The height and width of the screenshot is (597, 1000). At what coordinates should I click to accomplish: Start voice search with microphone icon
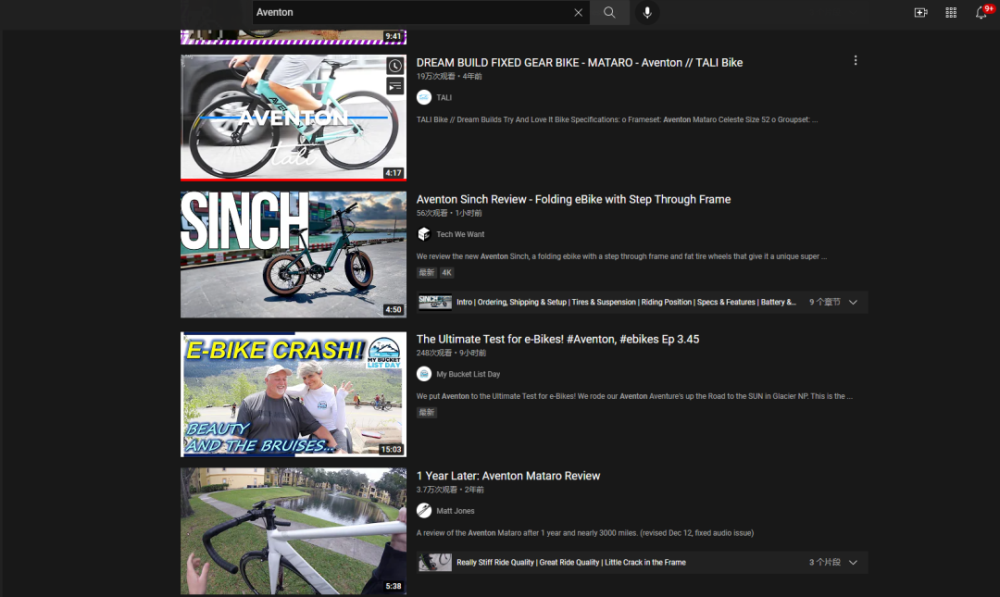click(647, 12)
